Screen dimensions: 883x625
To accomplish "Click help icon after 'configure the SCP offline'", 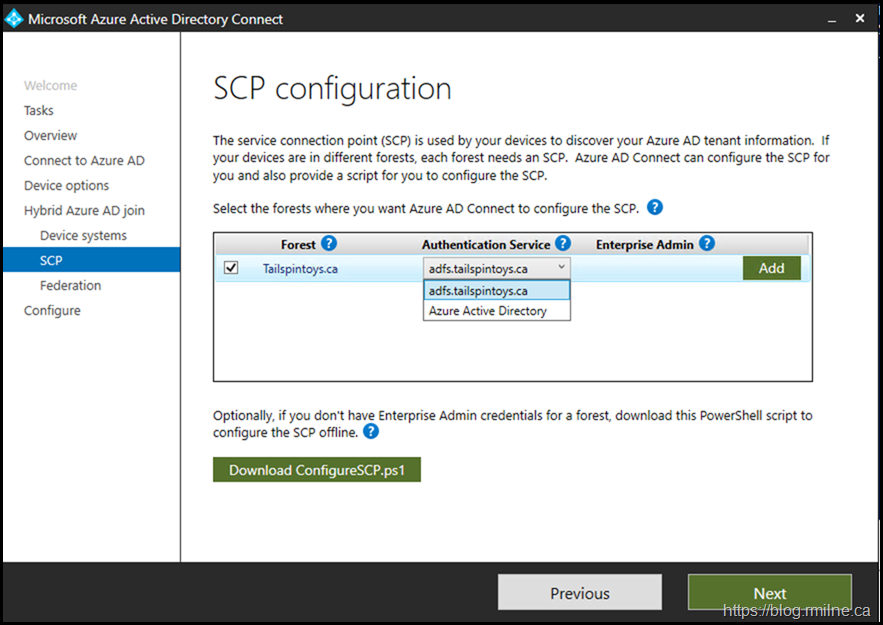I will coord(371,432).
